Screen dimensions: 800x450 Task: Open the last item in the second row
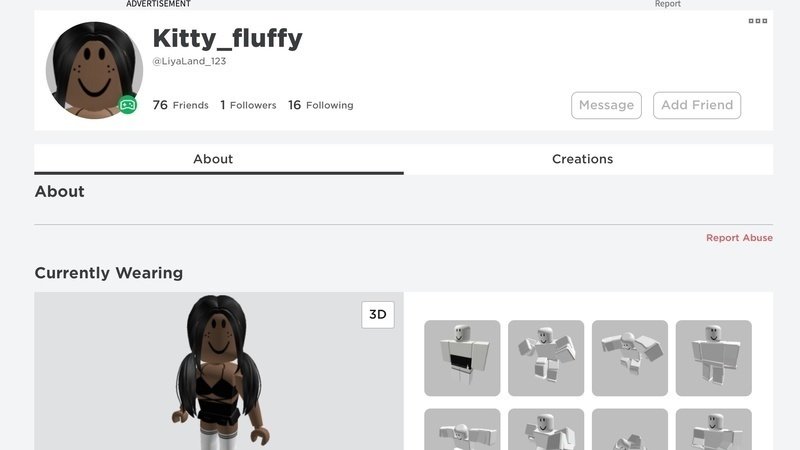click(x=714, y=429)
